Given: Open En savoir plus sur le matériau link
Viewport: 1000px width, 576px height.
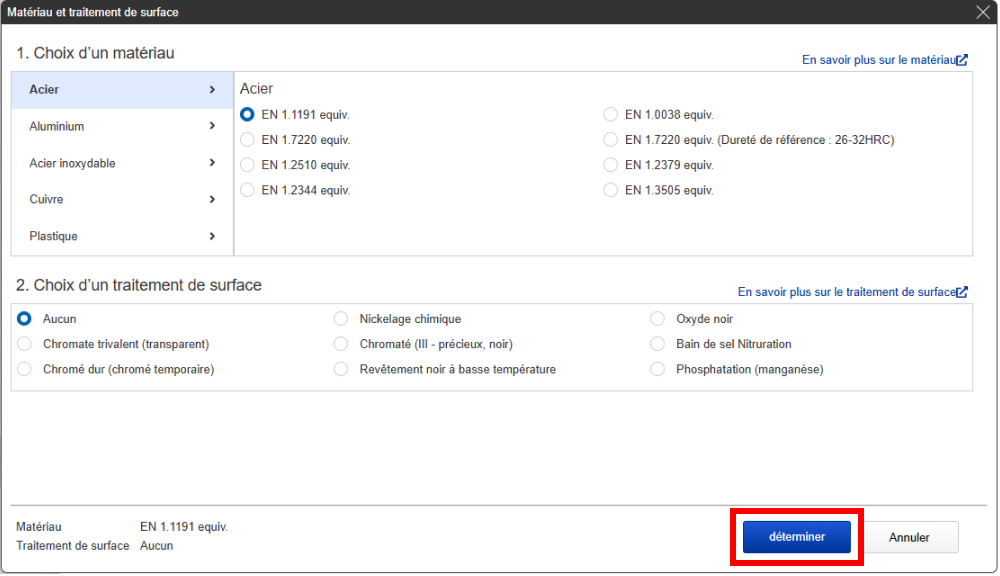Looking at the screenshot, I should (x=879, y=60).
